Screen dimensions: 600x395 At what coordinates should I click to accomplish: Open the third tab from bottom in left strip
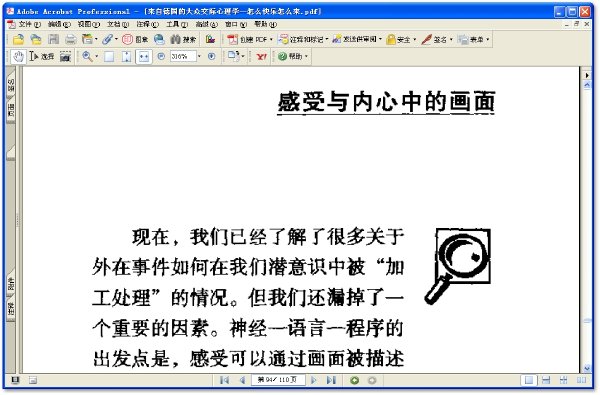point(11,152)
